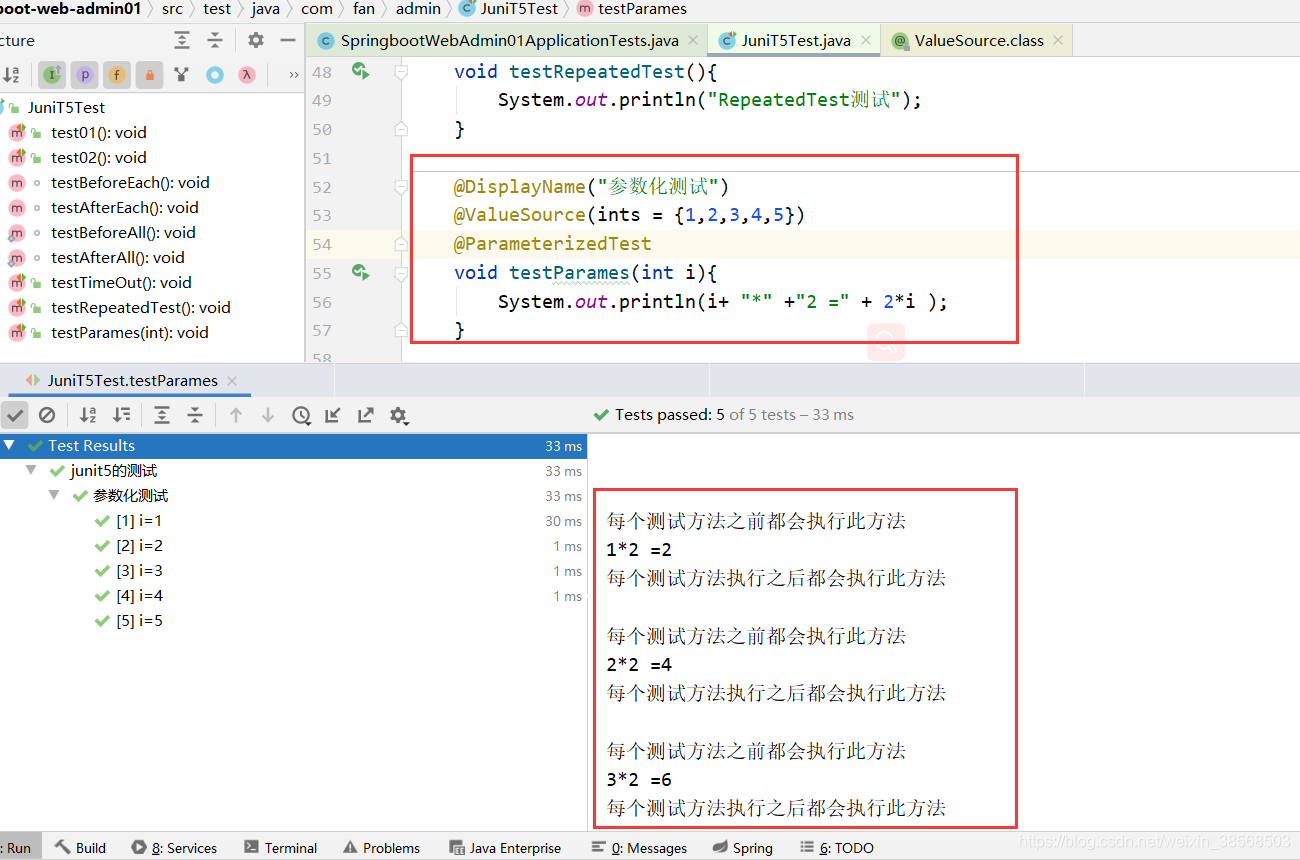
Task: Collapse the junit5的测试 tree node
Action: [x=31, y=471]
